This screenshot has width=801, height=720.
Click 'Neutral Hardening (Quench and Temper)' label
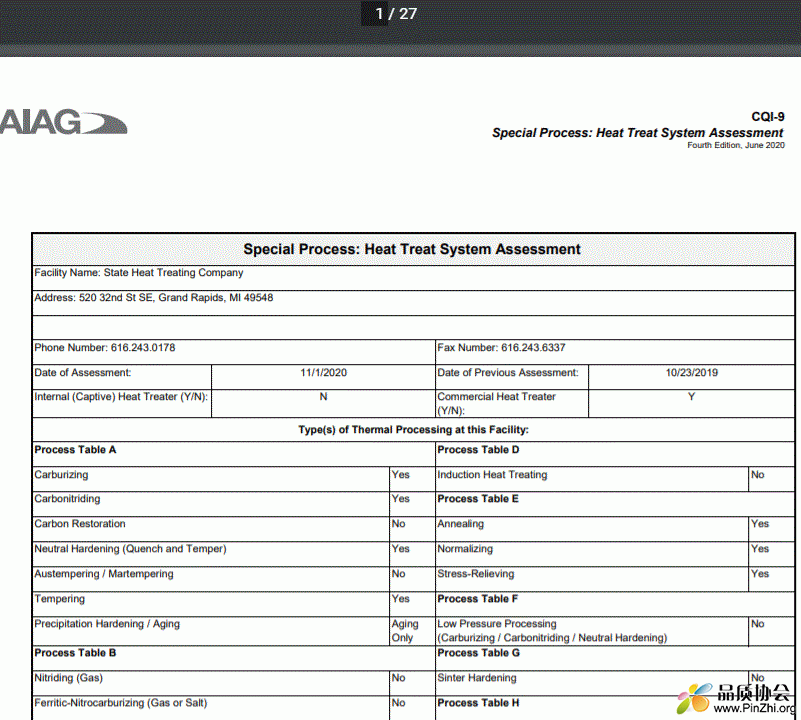[130, 549]
